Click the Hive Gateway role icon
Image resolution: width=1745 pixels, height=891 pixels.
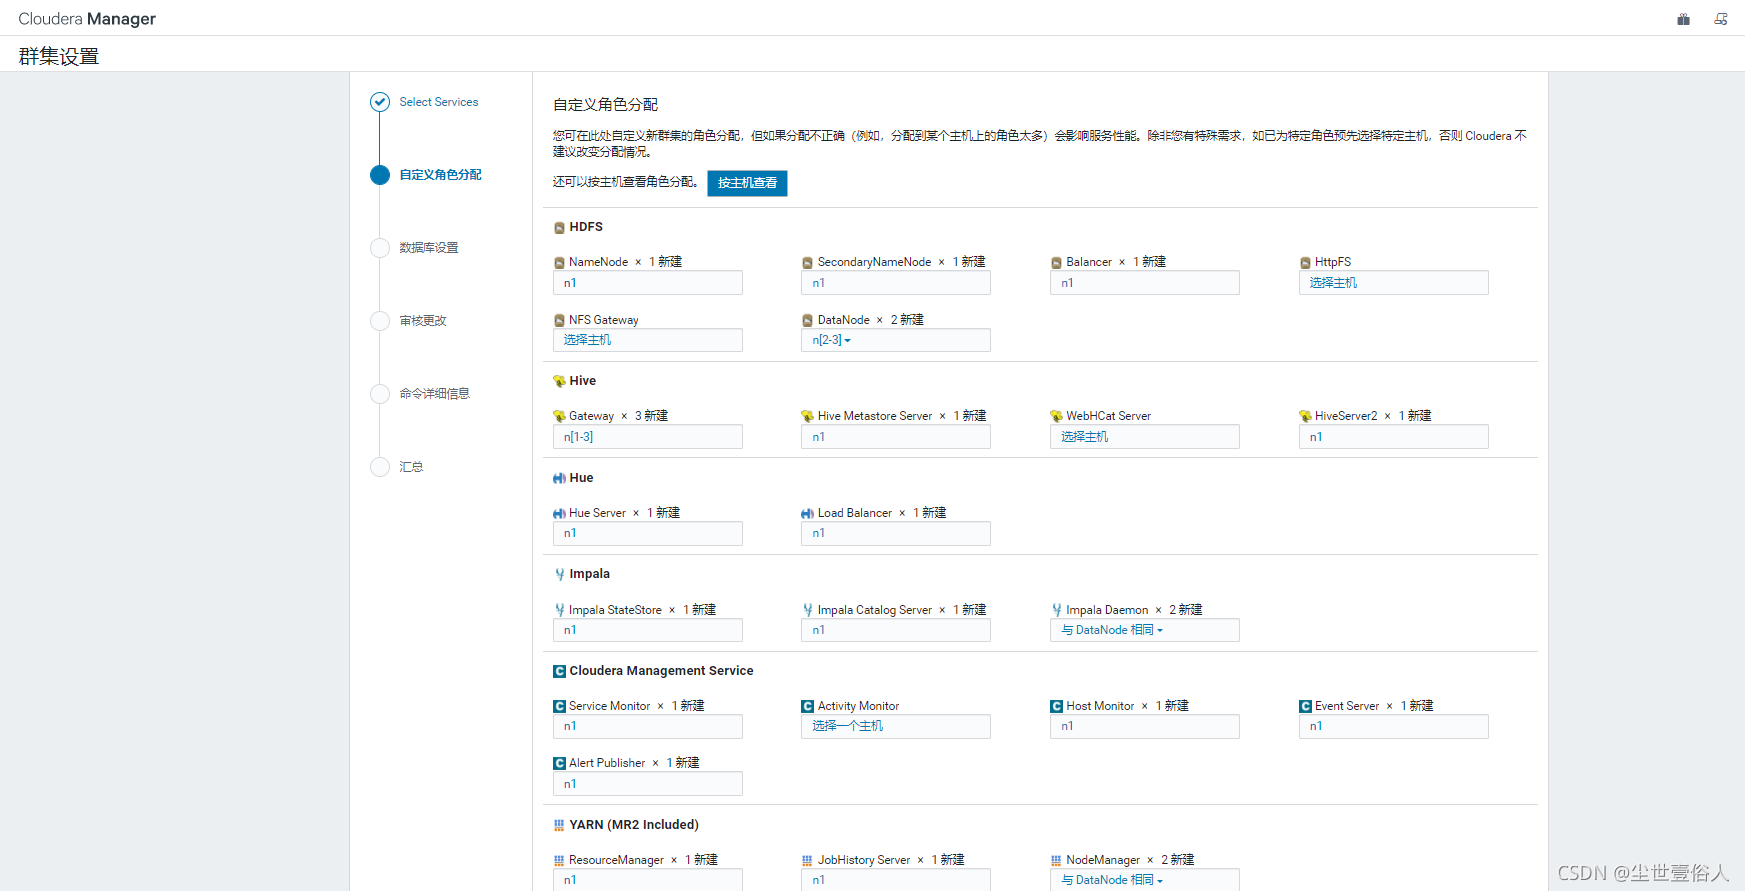pyautogui.click(x=559, y=416)
